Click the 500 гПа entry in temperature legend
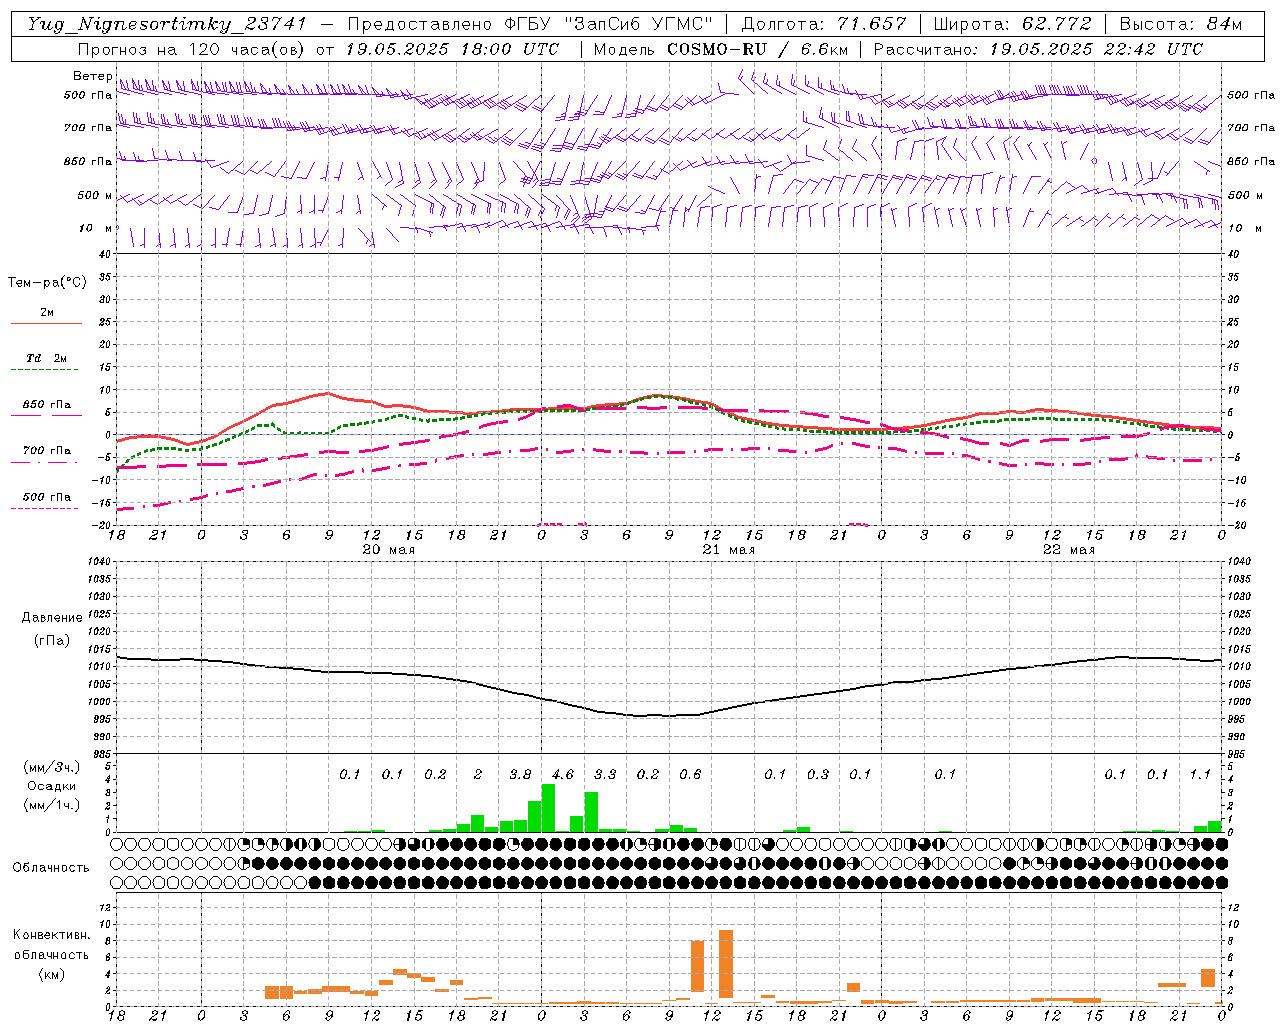Image resolution: width=1280 pixels, height=1024 pixels. (x=47, y=497)
